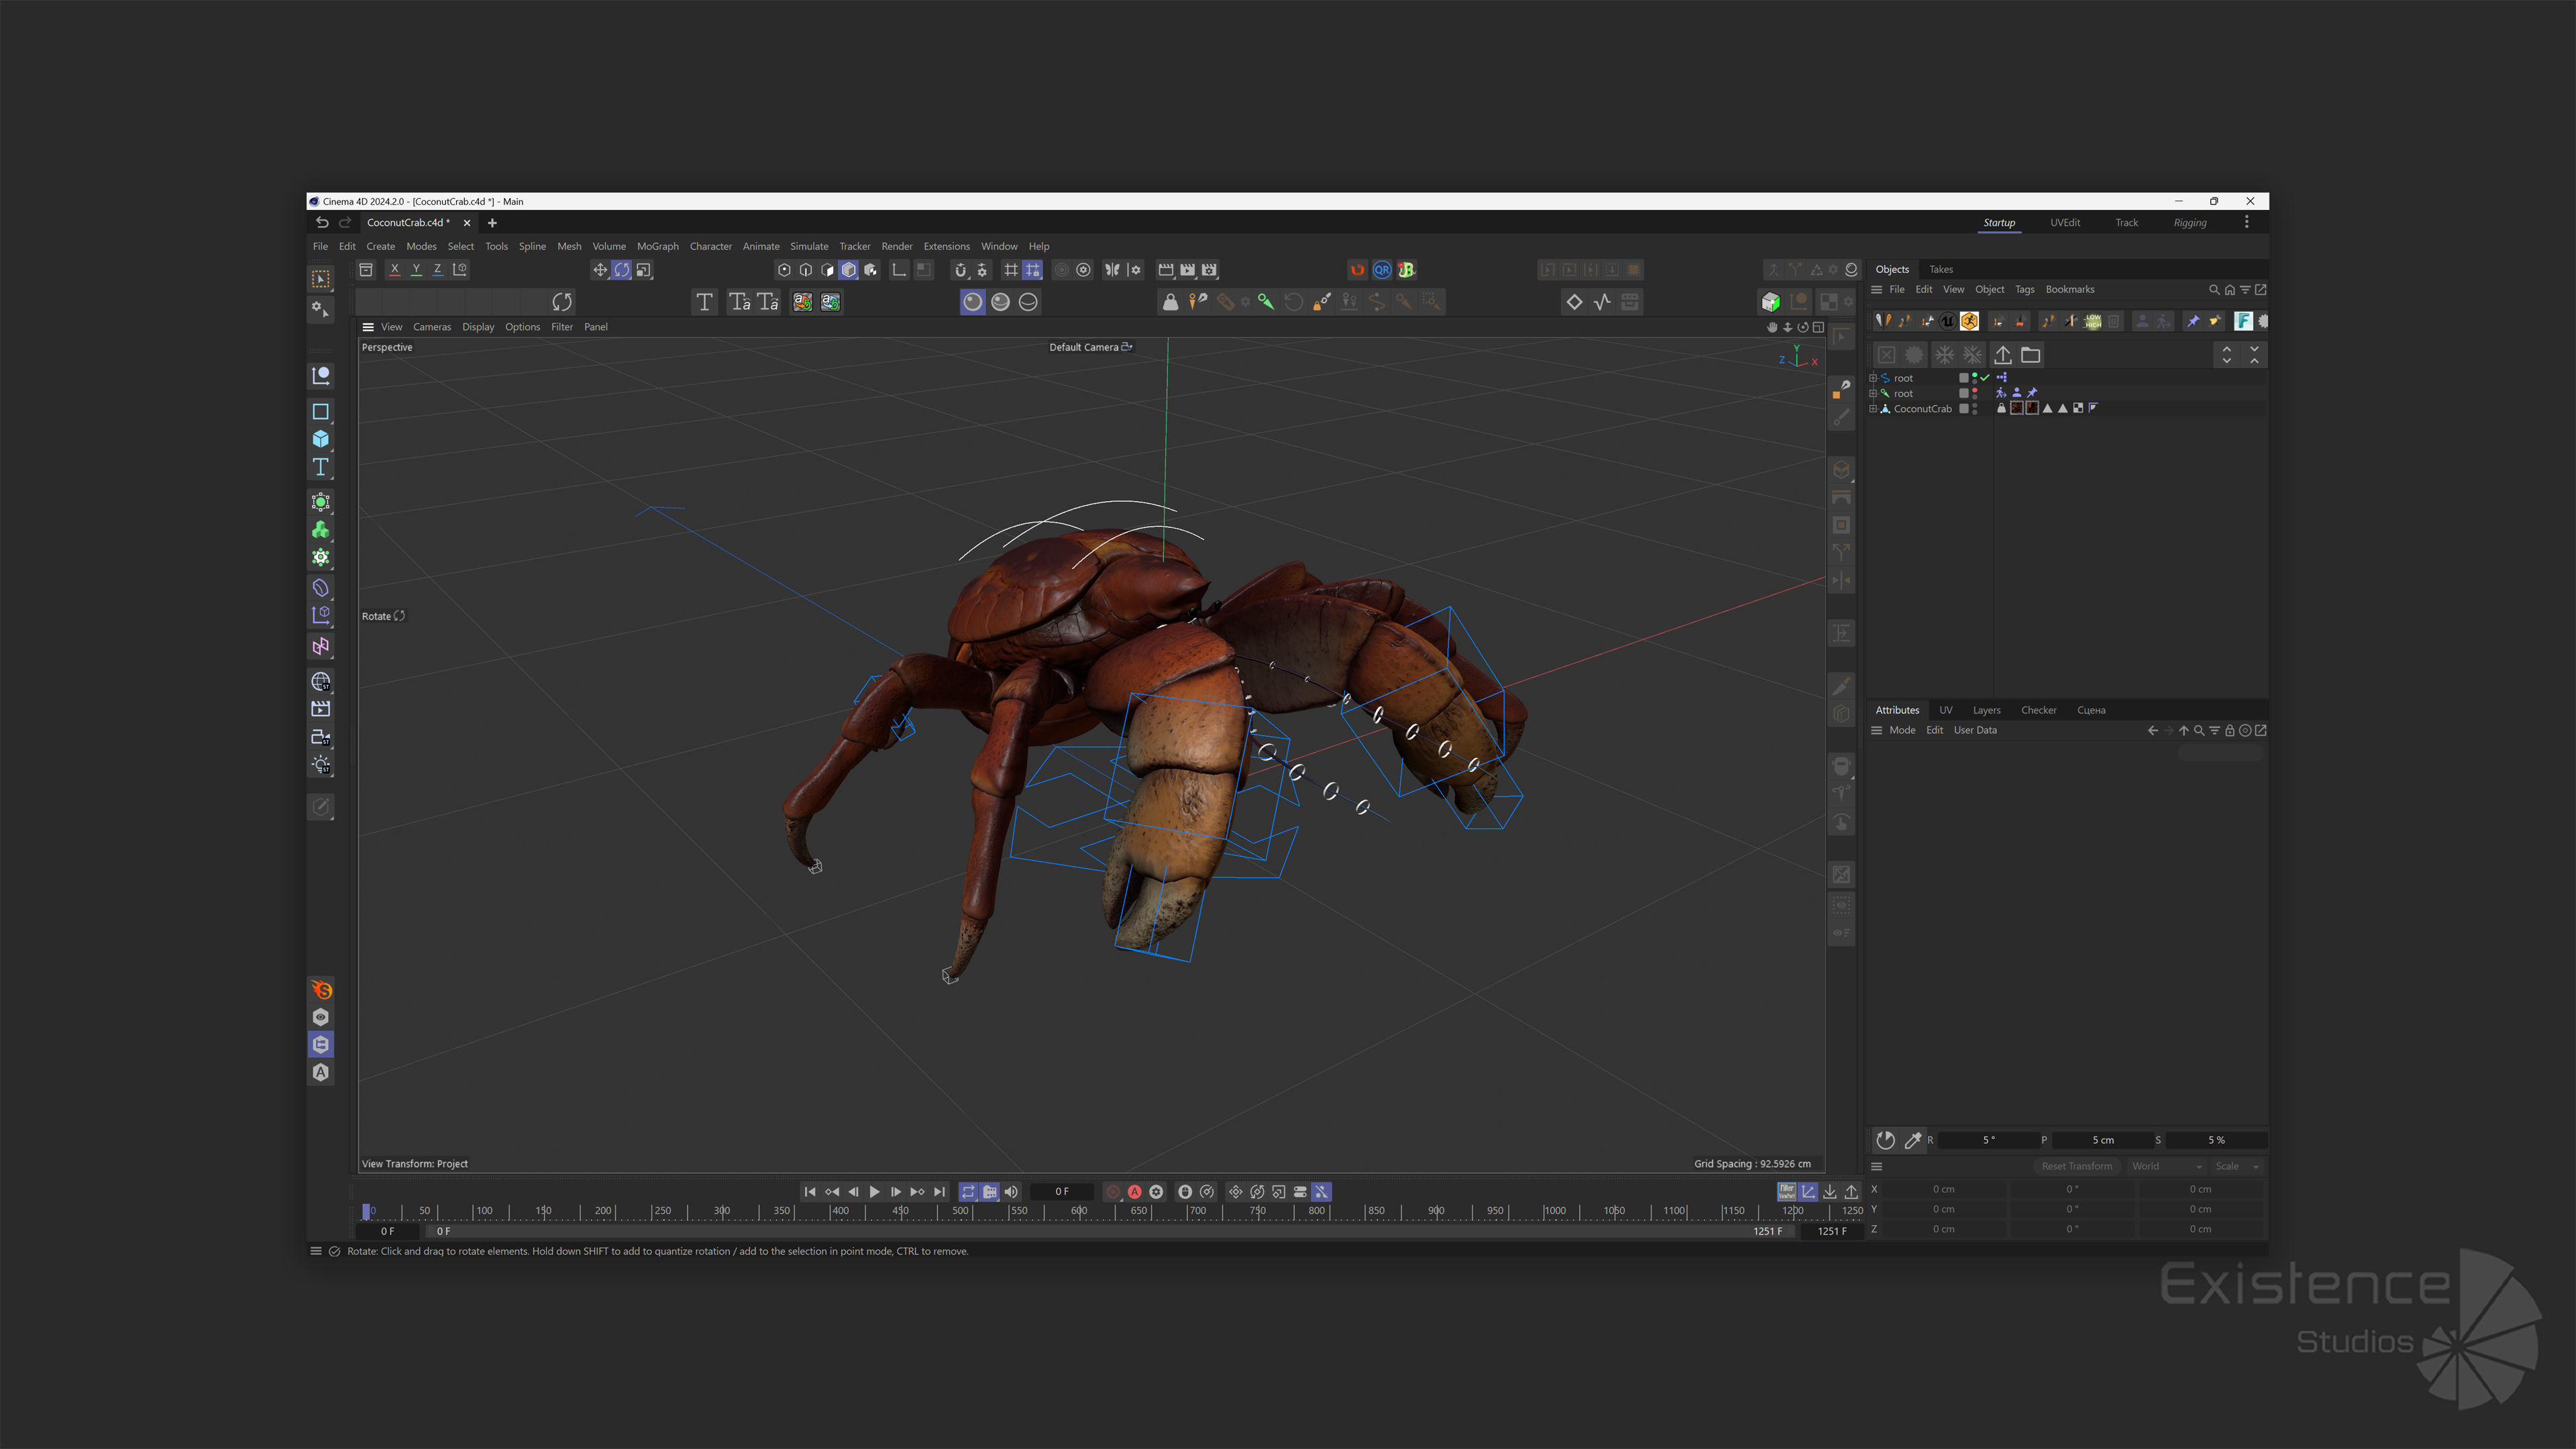
Task: Click the orange running figure icon
Action: (1969, 321)
